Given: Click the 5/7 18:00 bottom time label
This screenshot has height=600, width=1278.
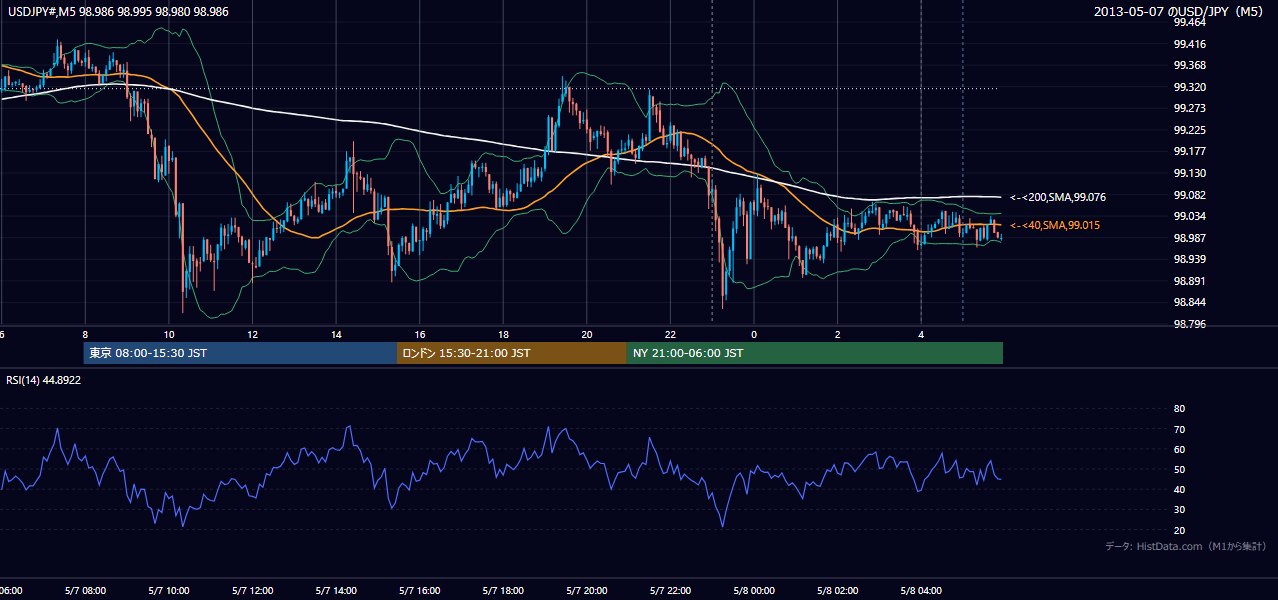Looking at the screenshot, I should pyautogui.click(x=504, y=591).
